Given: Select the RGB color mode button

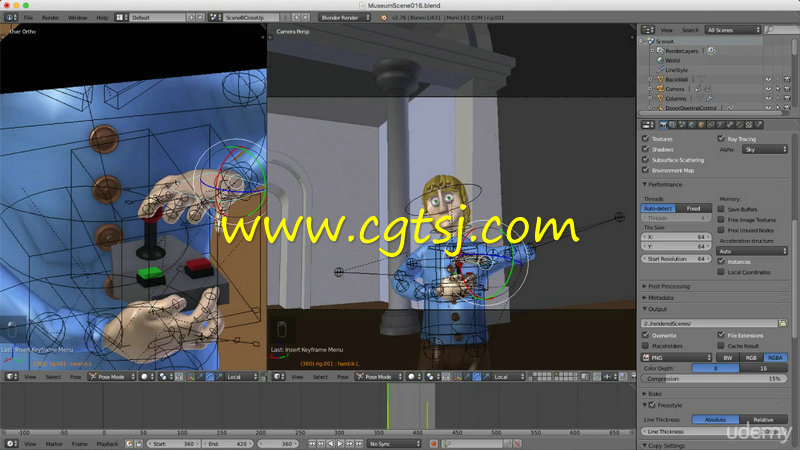Looking at the screenshot, I should (x=751, y=358).
